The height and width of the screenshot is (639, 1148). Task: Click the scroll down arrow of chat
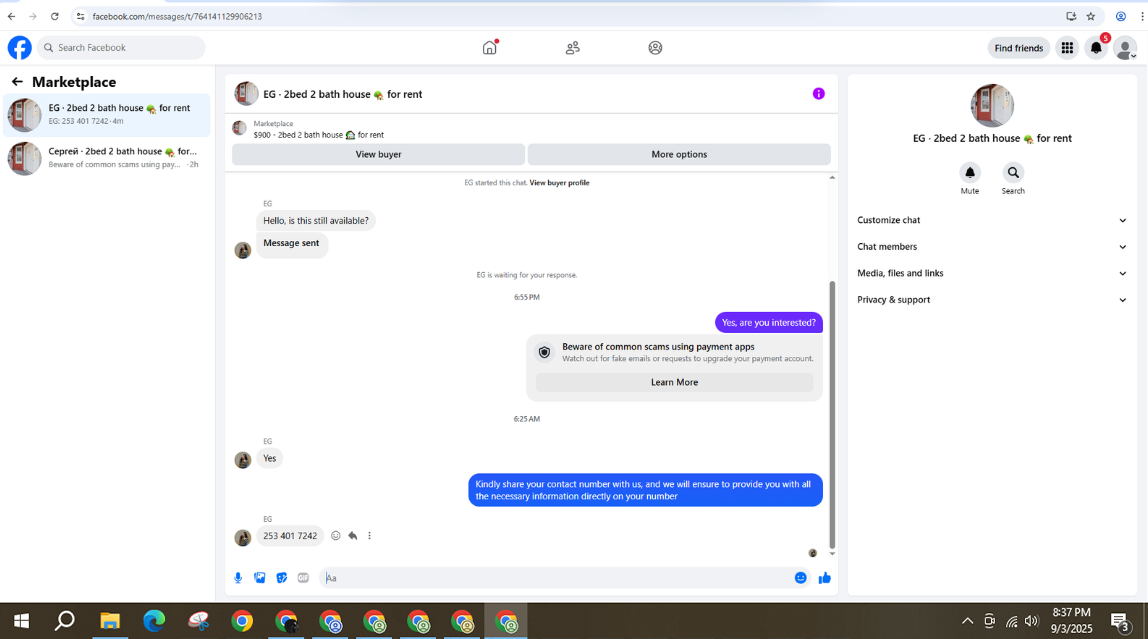tap(832, 554)
